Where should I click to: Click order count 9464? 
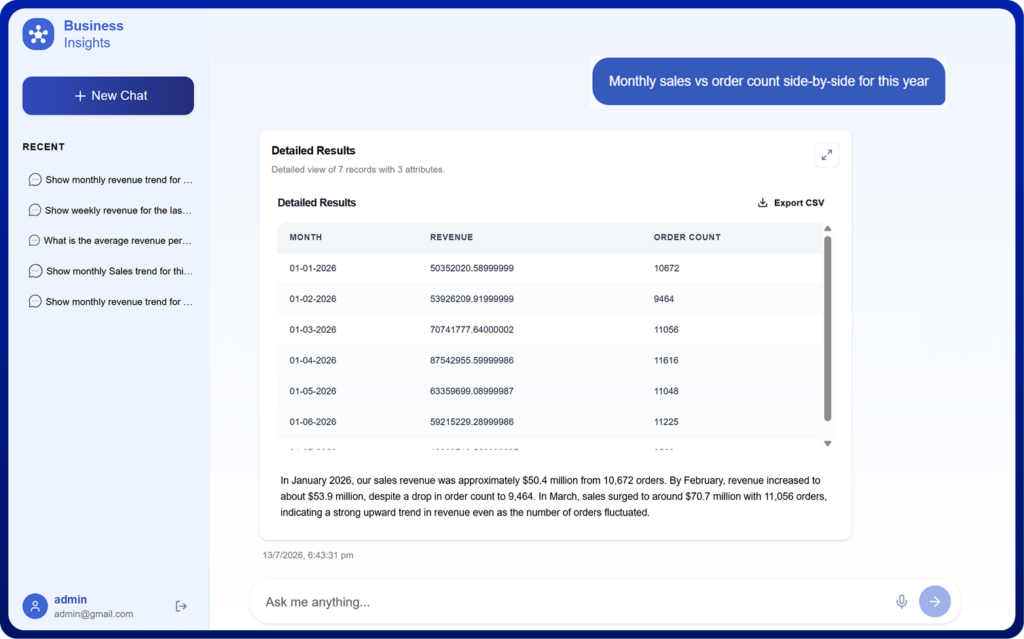(664, 299)
